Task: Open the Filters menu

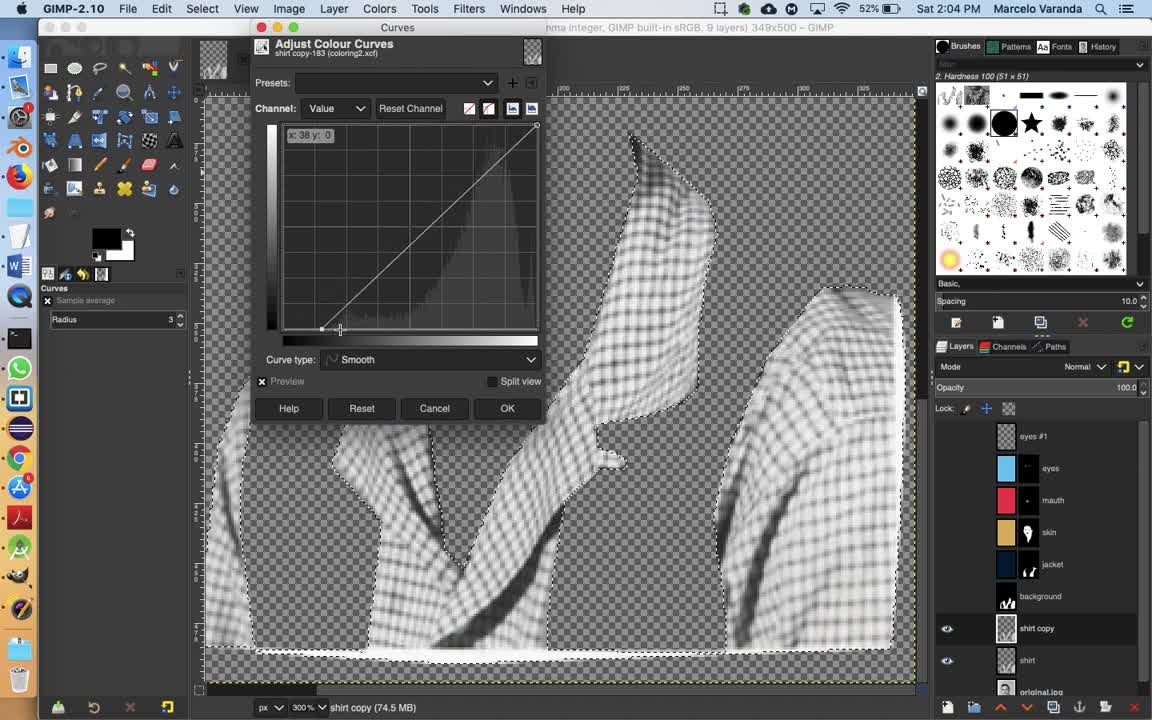Action: 469,9
